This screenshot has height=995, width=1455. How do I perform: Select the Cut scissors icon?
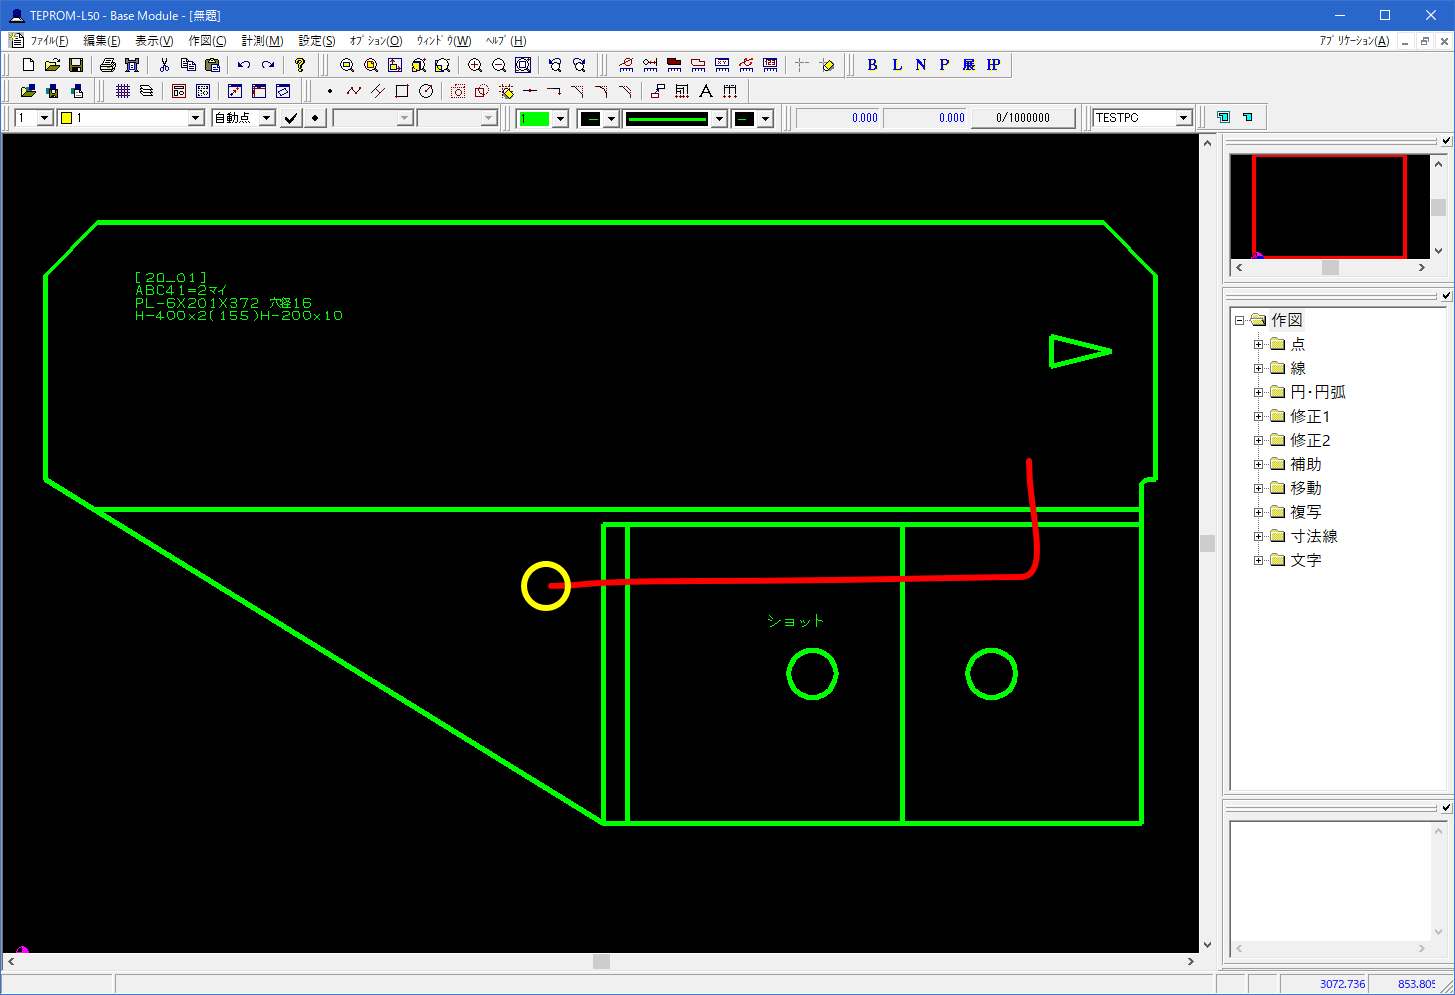tap(164, 65)
